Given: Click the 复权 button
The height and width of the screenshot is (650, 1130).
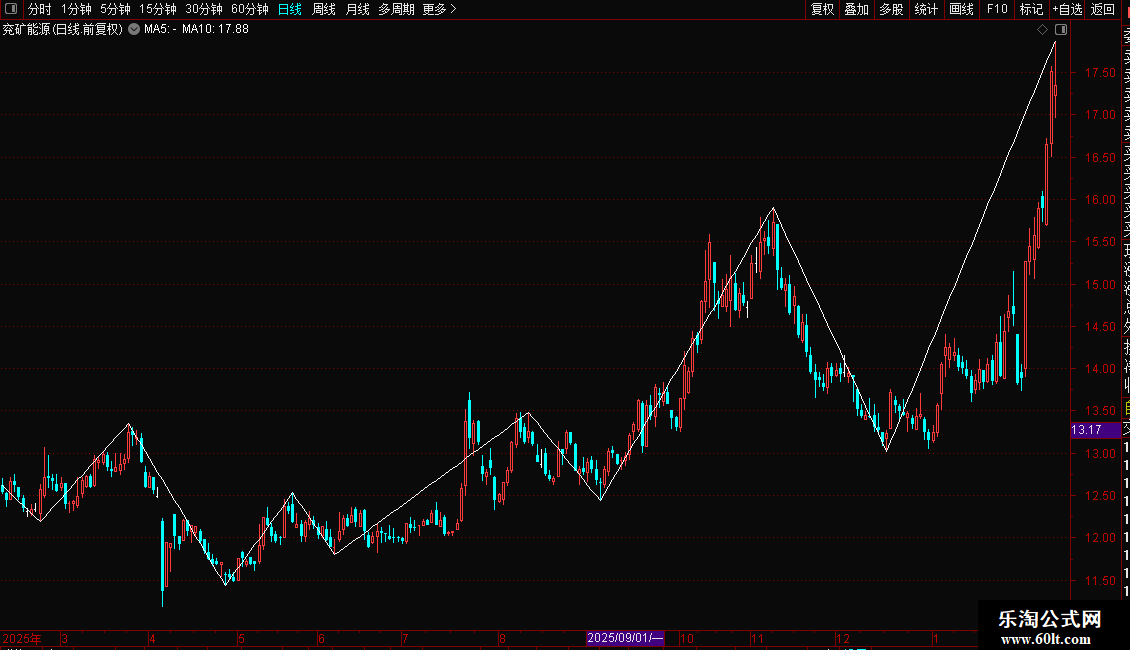Looking at the screenshot, I should pos(822,9).
